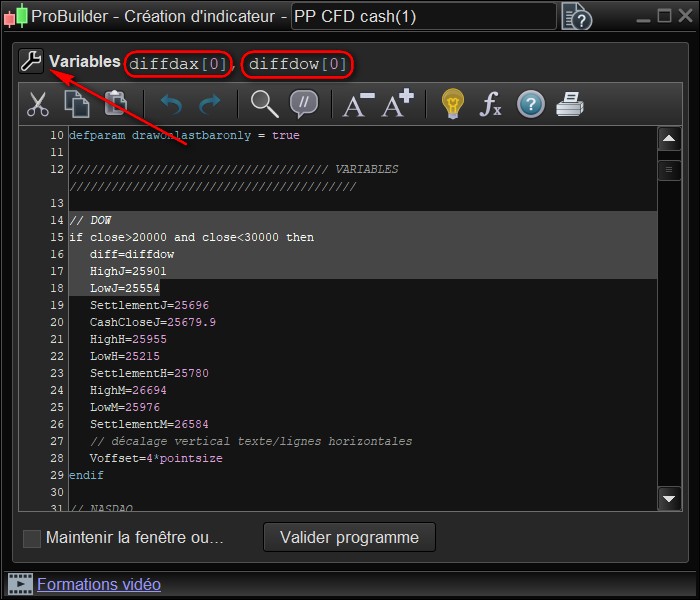Click the Paste clipboard icon
Viewport: 700px width, 600px height.
click(x=116, y=103)
